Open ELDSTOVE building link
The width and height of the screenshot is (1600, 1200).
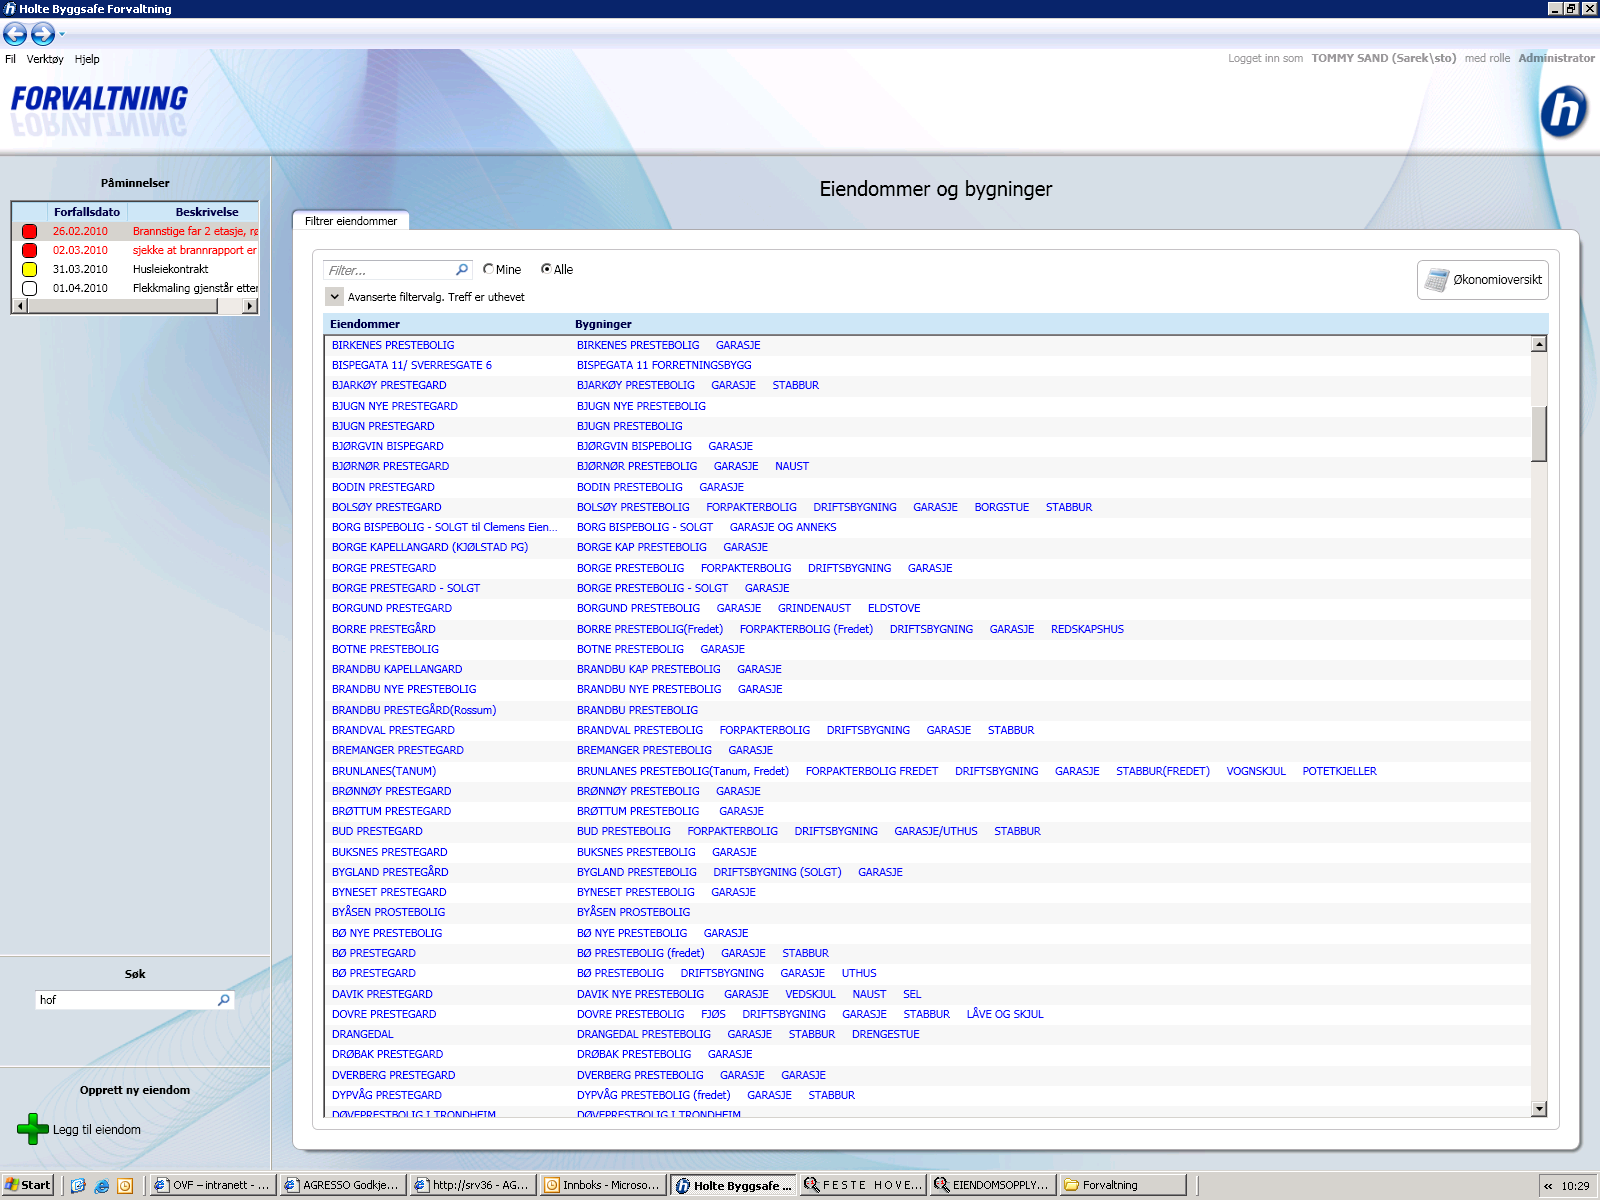click(894, 608)
